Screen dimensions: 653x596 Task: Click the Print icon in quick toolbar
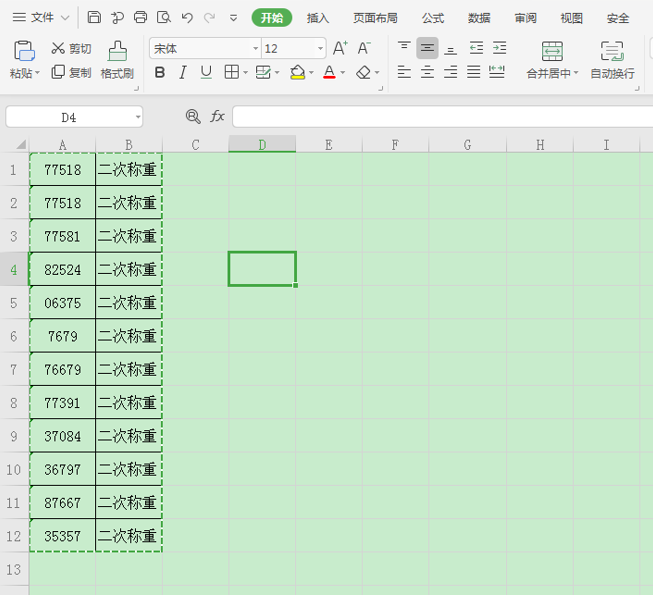[x=140, y=17]
